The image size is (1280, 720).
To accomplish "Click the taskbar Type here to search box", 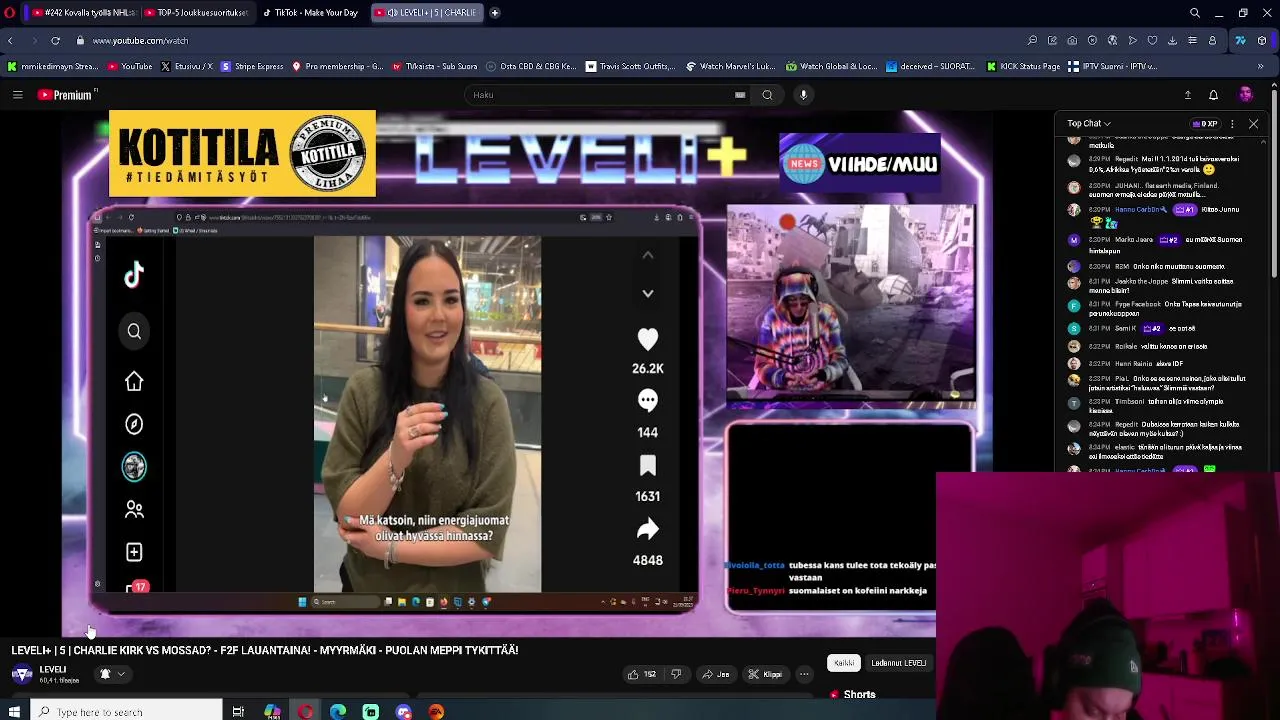I will tap(126, 712).
